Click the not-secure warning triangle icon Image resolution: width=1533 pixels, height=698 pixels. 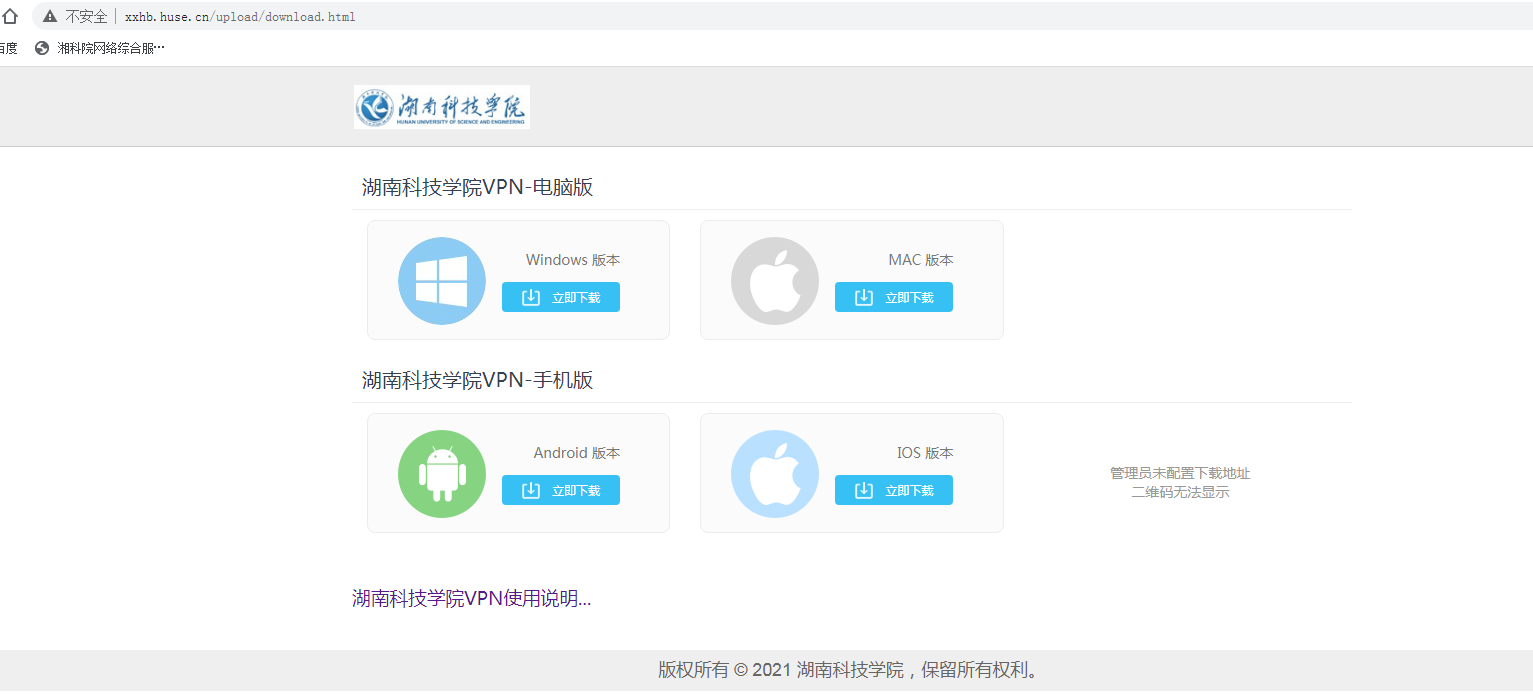point(50,16)
